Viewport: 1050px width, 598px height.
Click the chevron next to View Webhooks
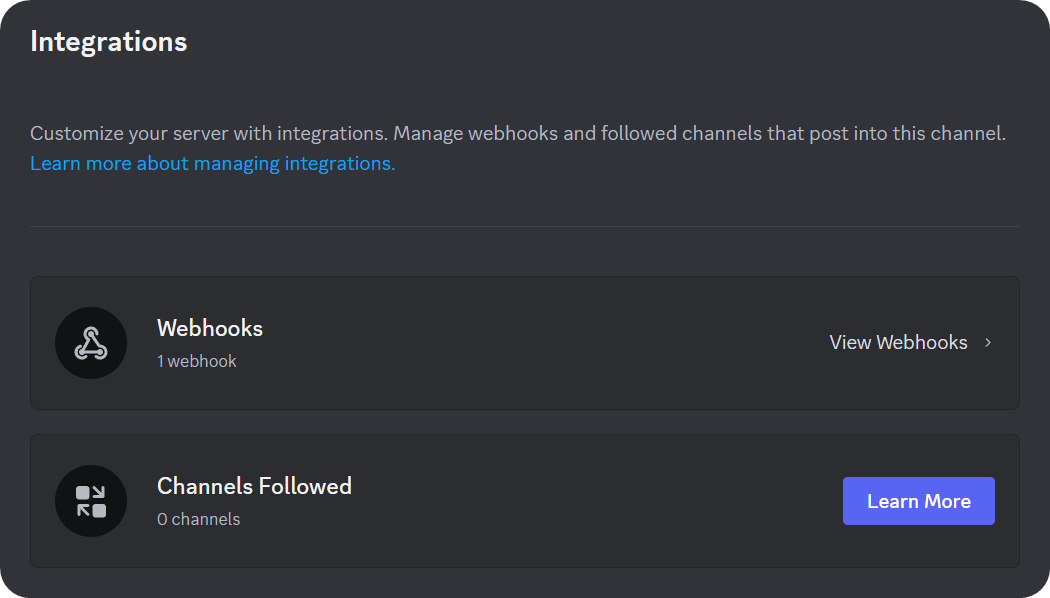(987, 342)
